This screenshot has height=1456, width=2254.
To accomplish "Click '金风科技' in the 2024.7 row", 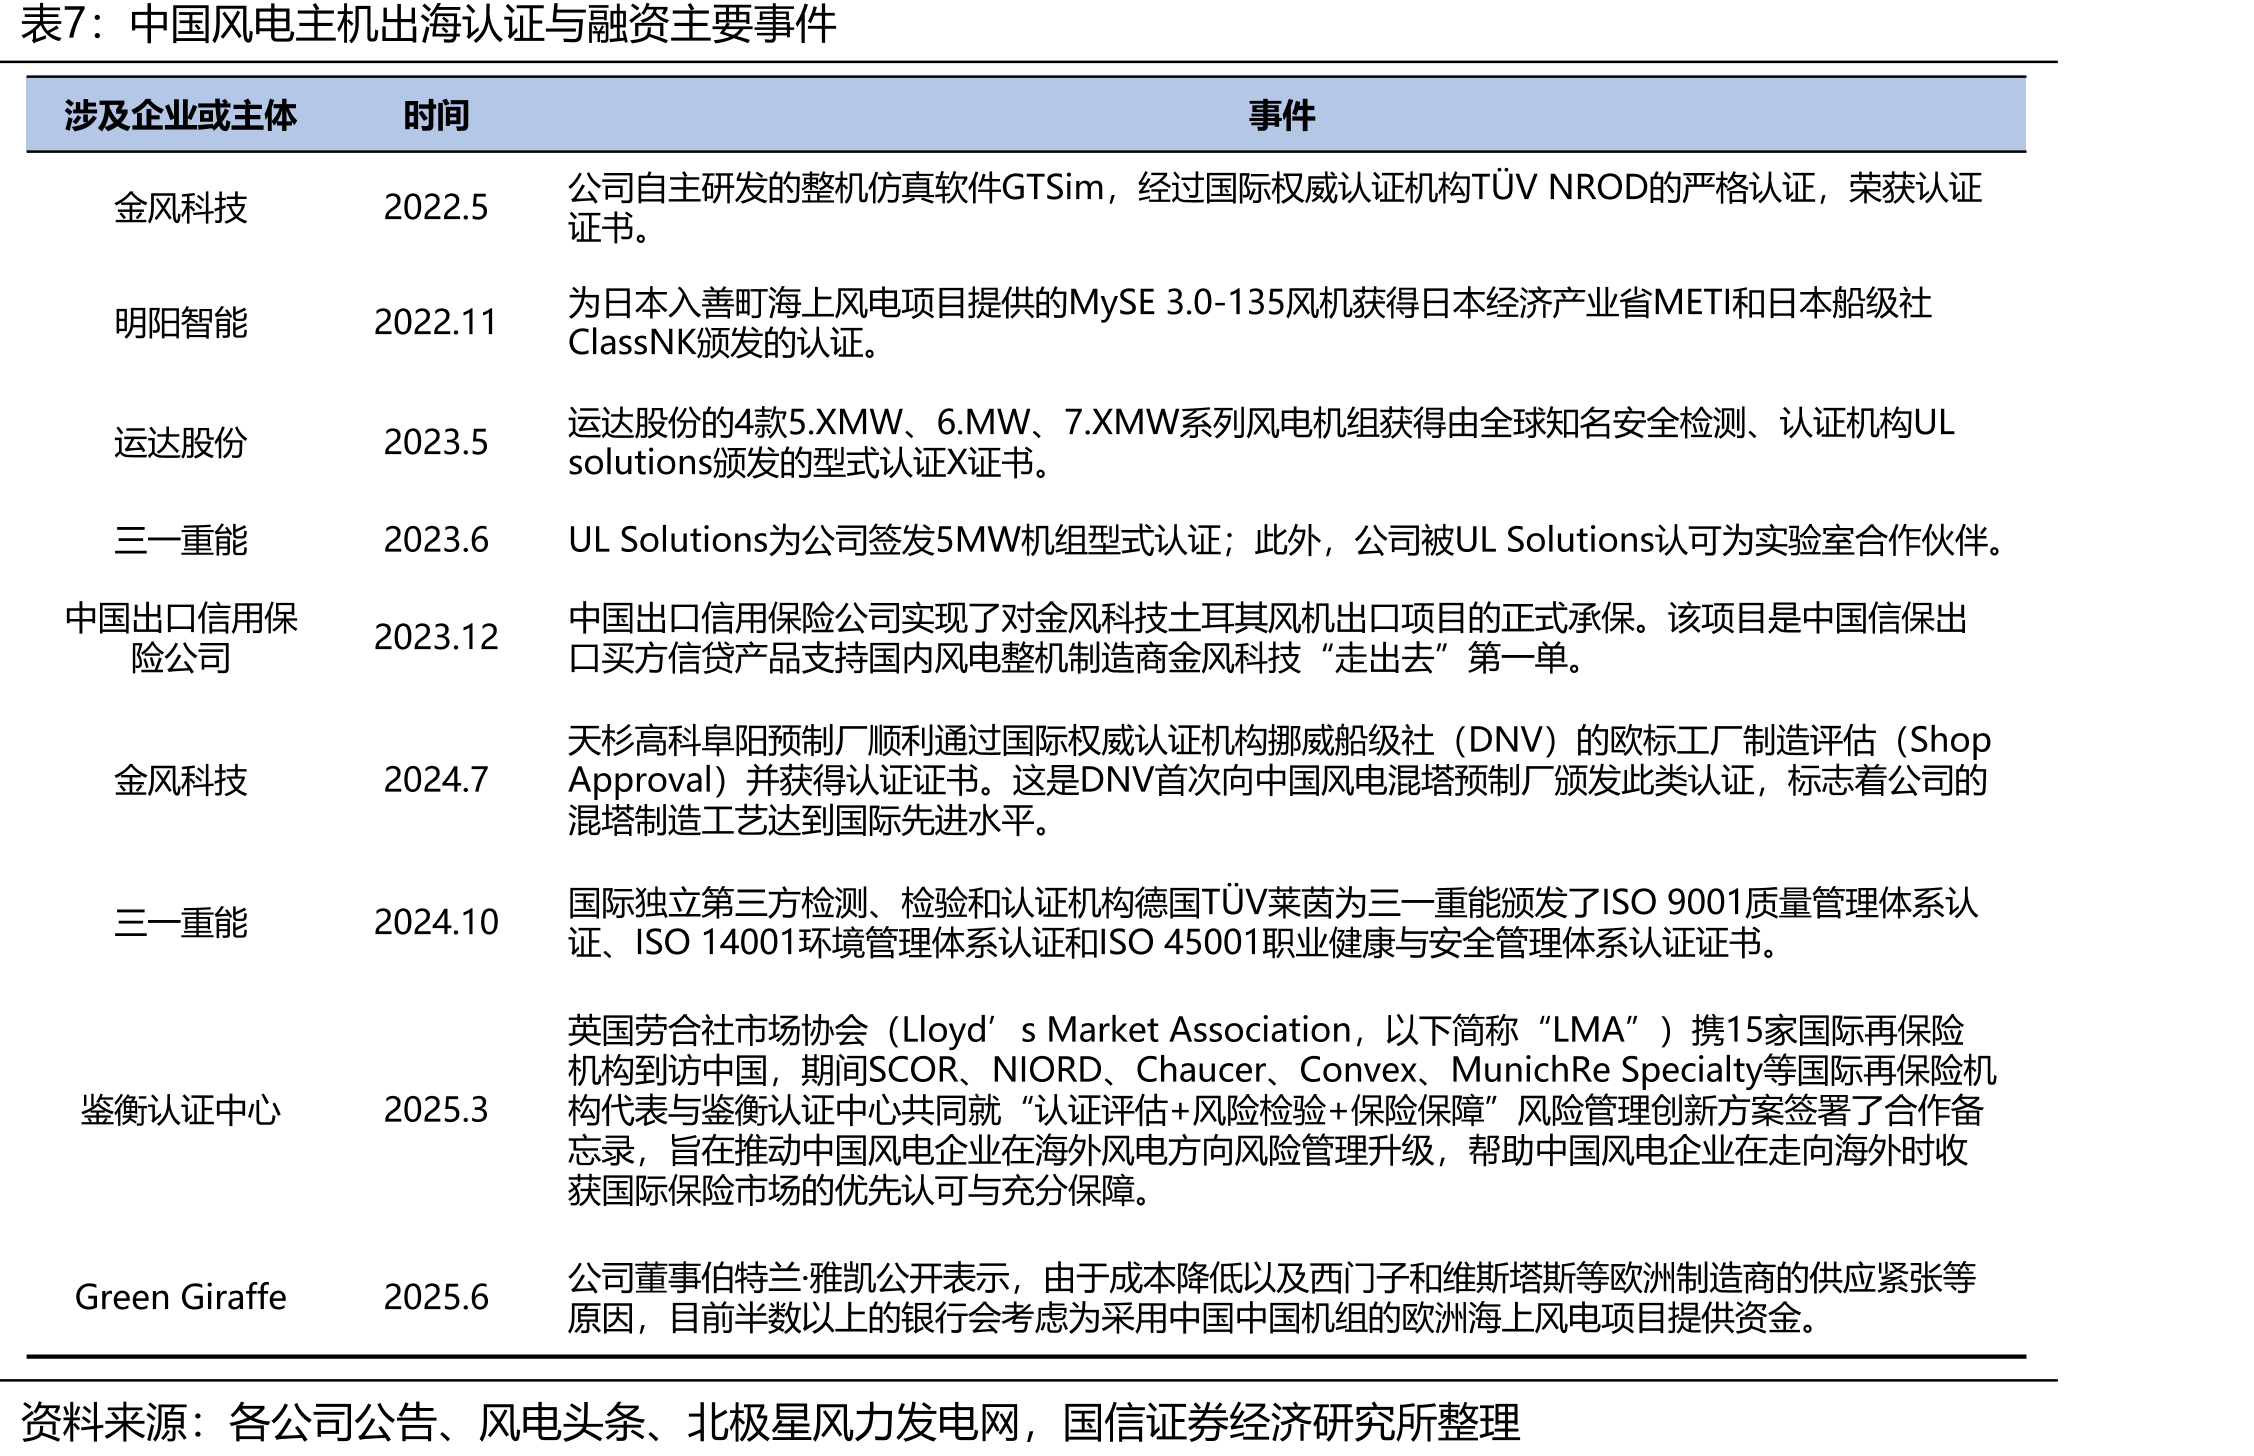I will [181, 781].
